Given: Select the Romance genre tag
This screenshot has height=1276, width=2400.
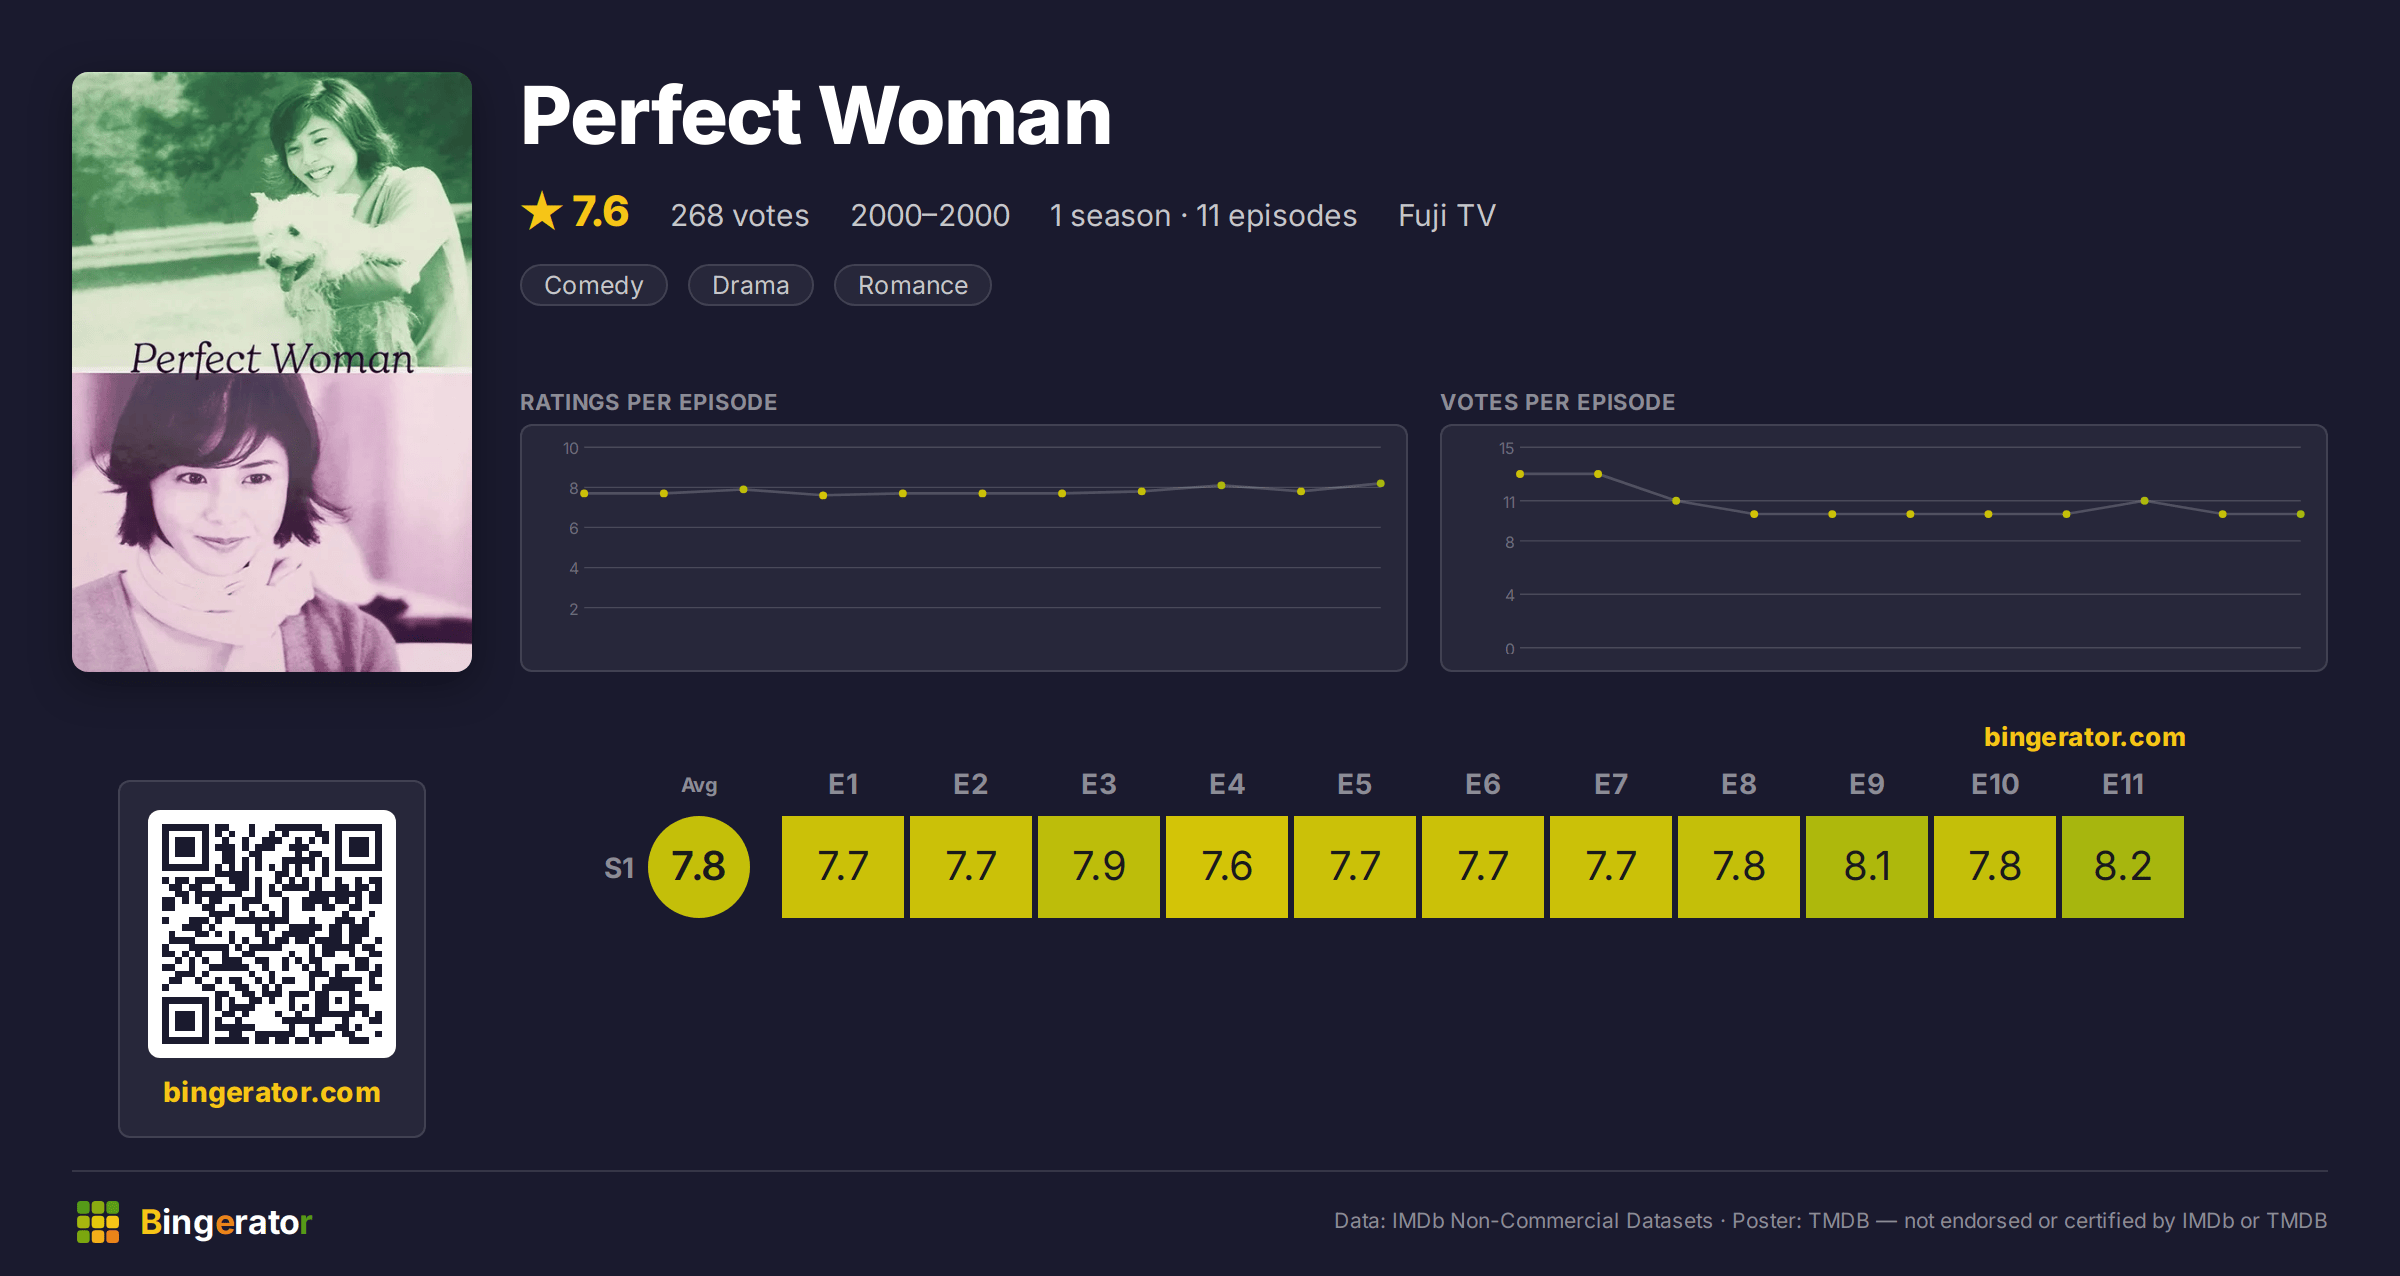Looking at the screenshot, I should pos(913,285).
